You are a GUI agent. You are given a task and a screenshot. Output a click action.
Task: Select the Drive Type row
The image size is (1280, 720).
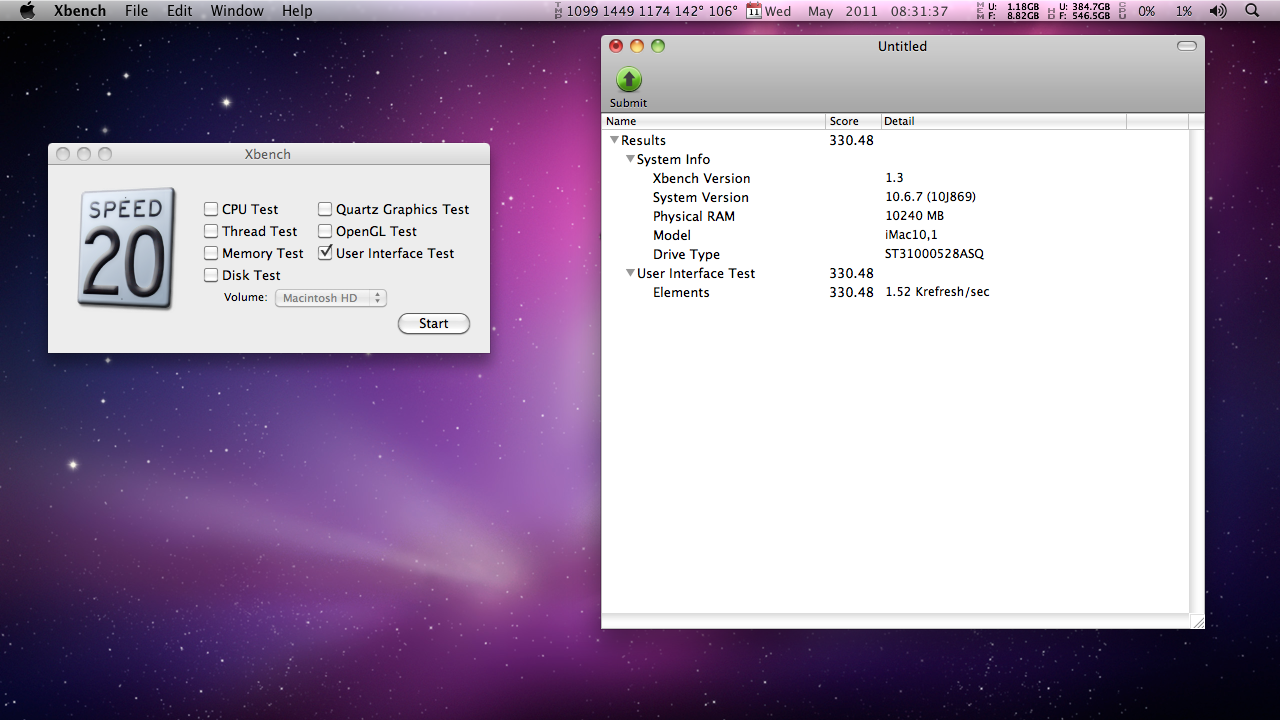[x=895, y=254]
